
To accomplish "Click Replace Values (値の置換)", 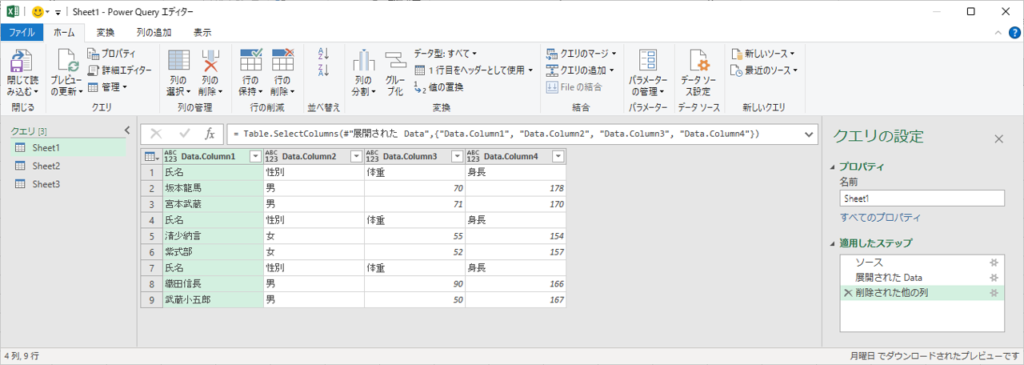I will pyautogui.click(x=440, y=86).
